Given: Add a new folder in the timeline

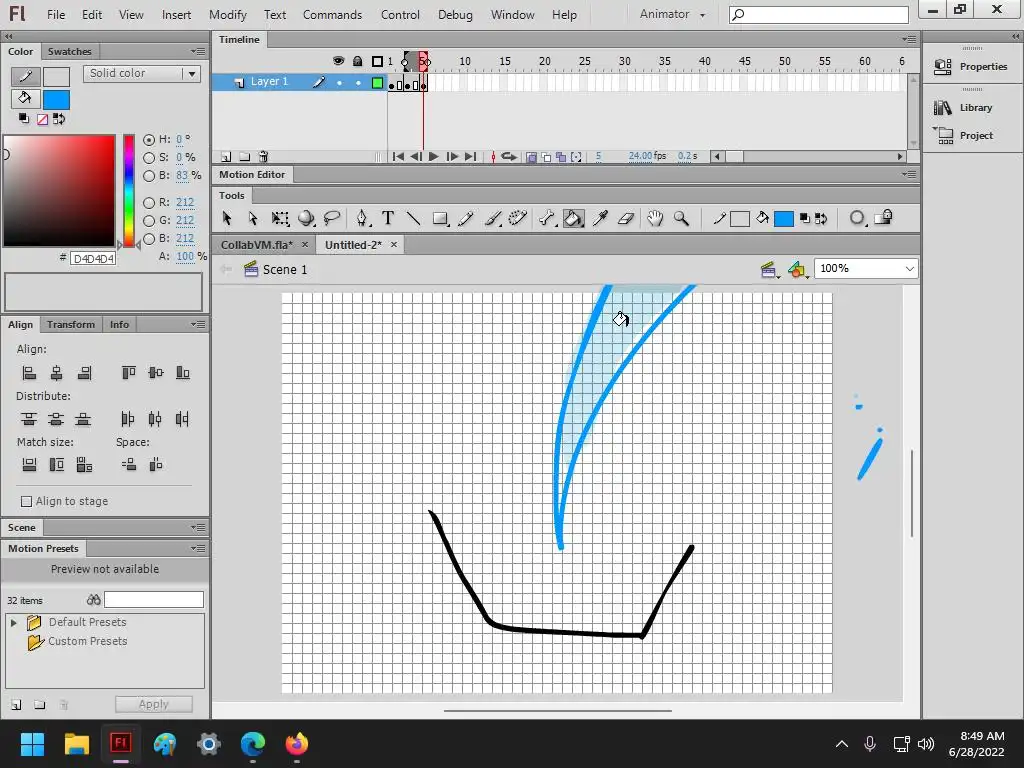Looking at the screenshot, I should 244,157.
